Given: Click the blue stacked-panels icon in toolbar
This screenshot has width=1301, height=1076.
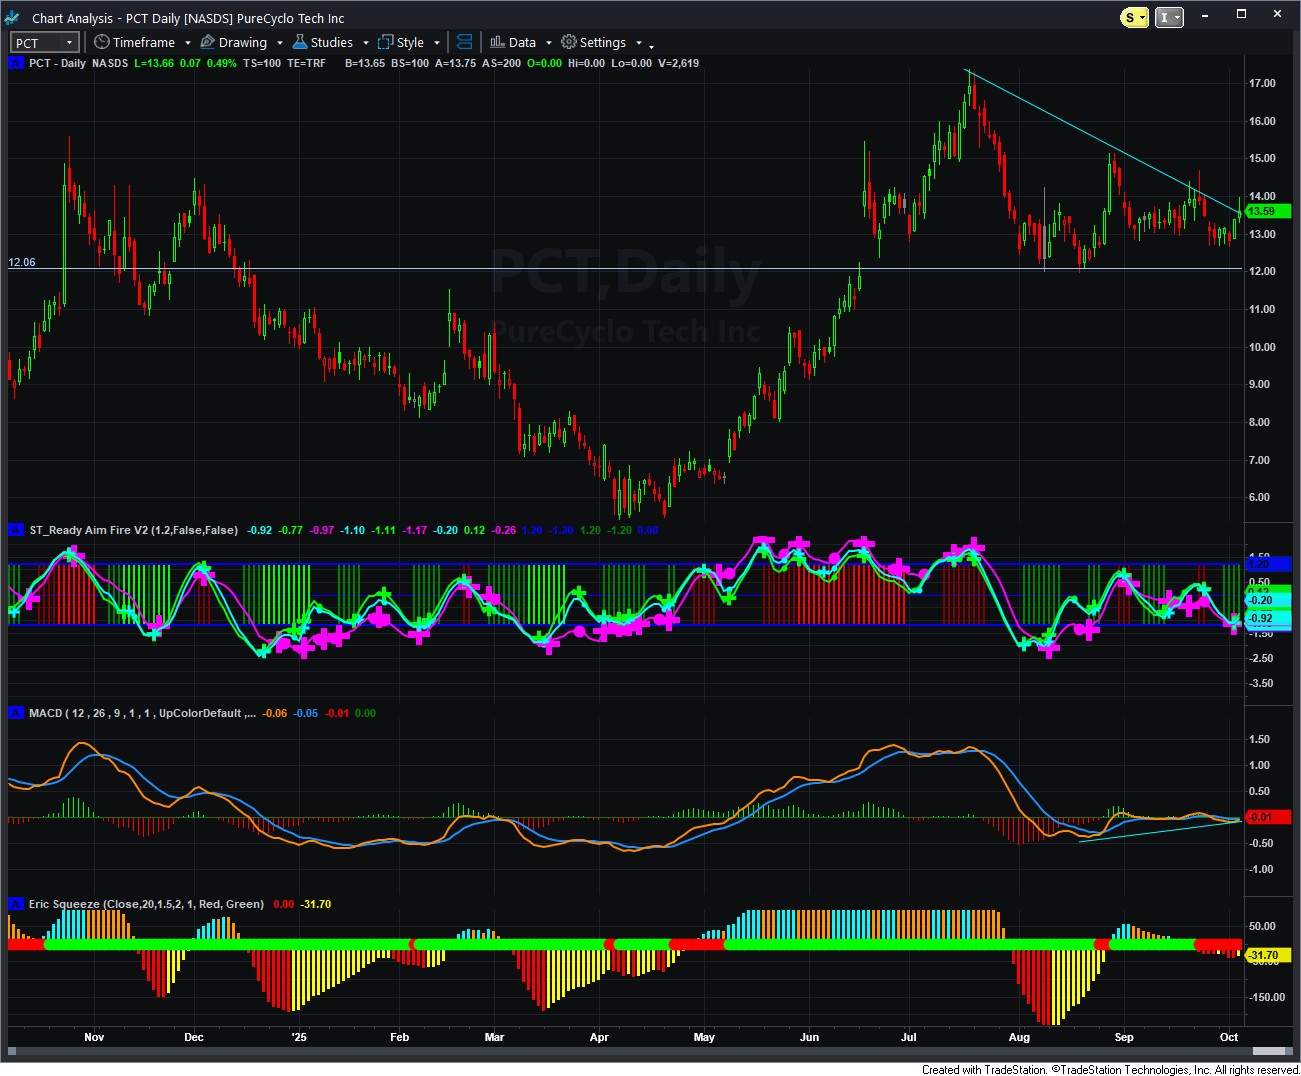Looking at the screenshot, I should 464,42.
